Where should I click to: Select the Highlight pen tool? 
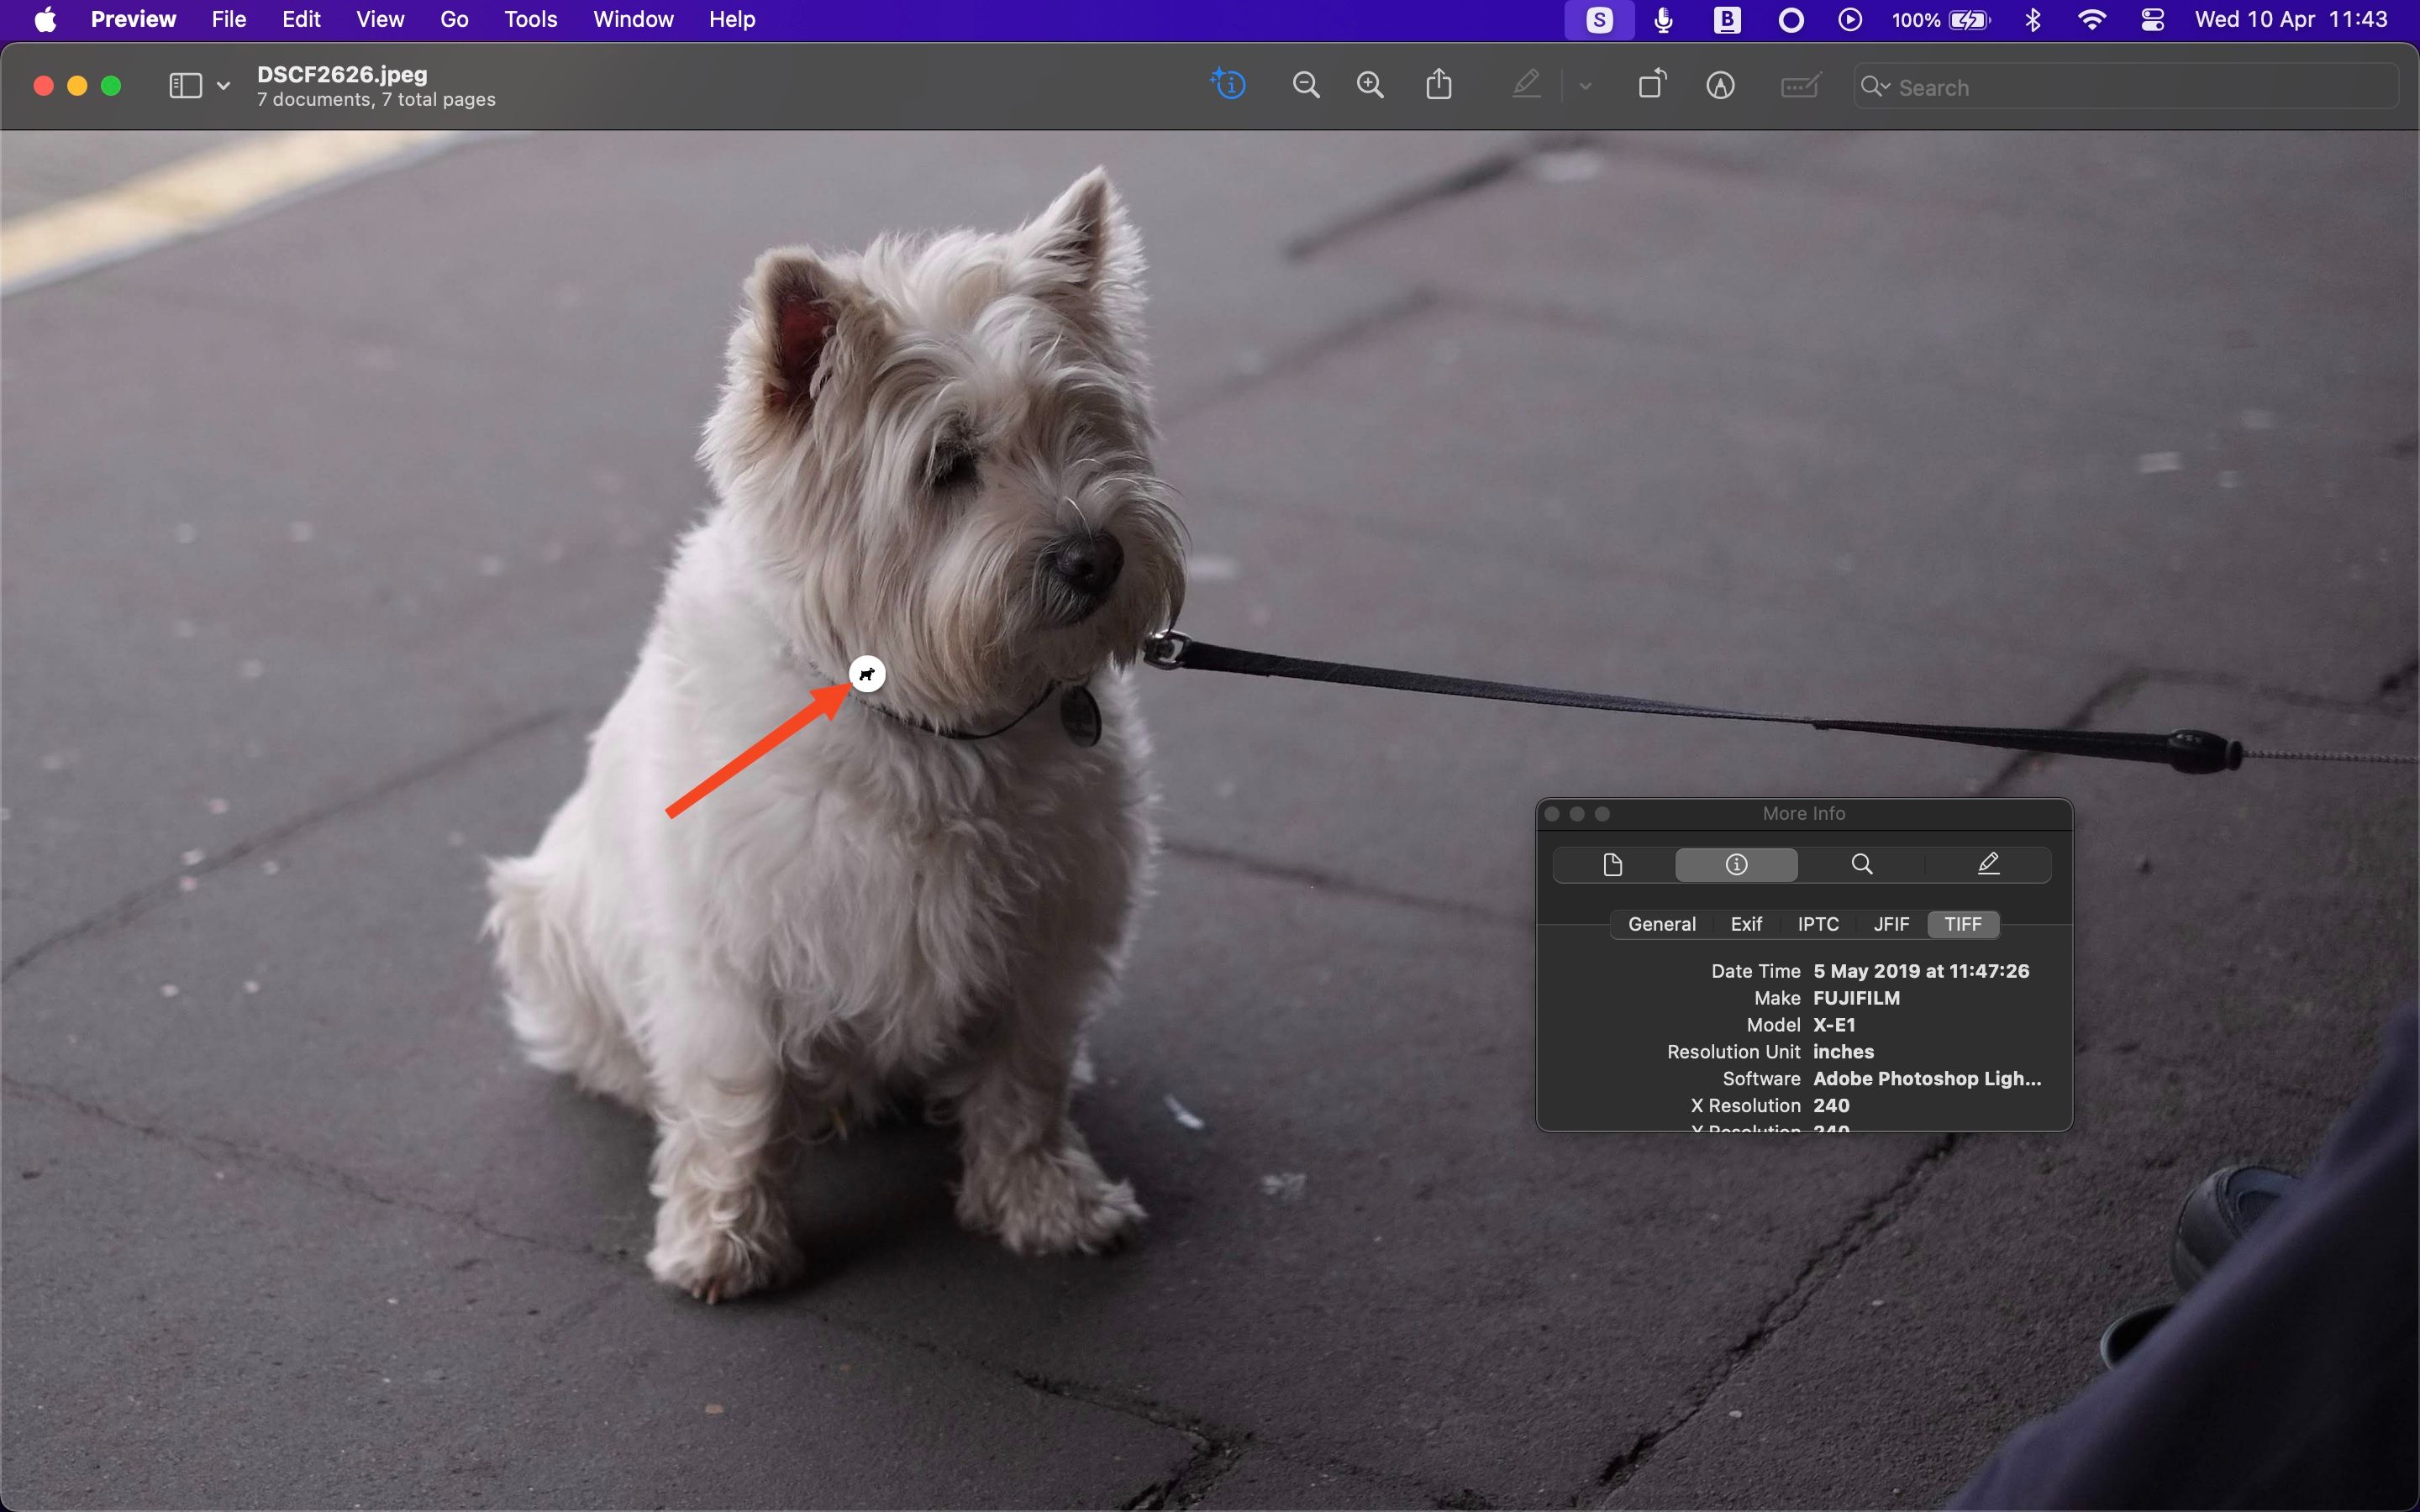[x=1526, y=85]
